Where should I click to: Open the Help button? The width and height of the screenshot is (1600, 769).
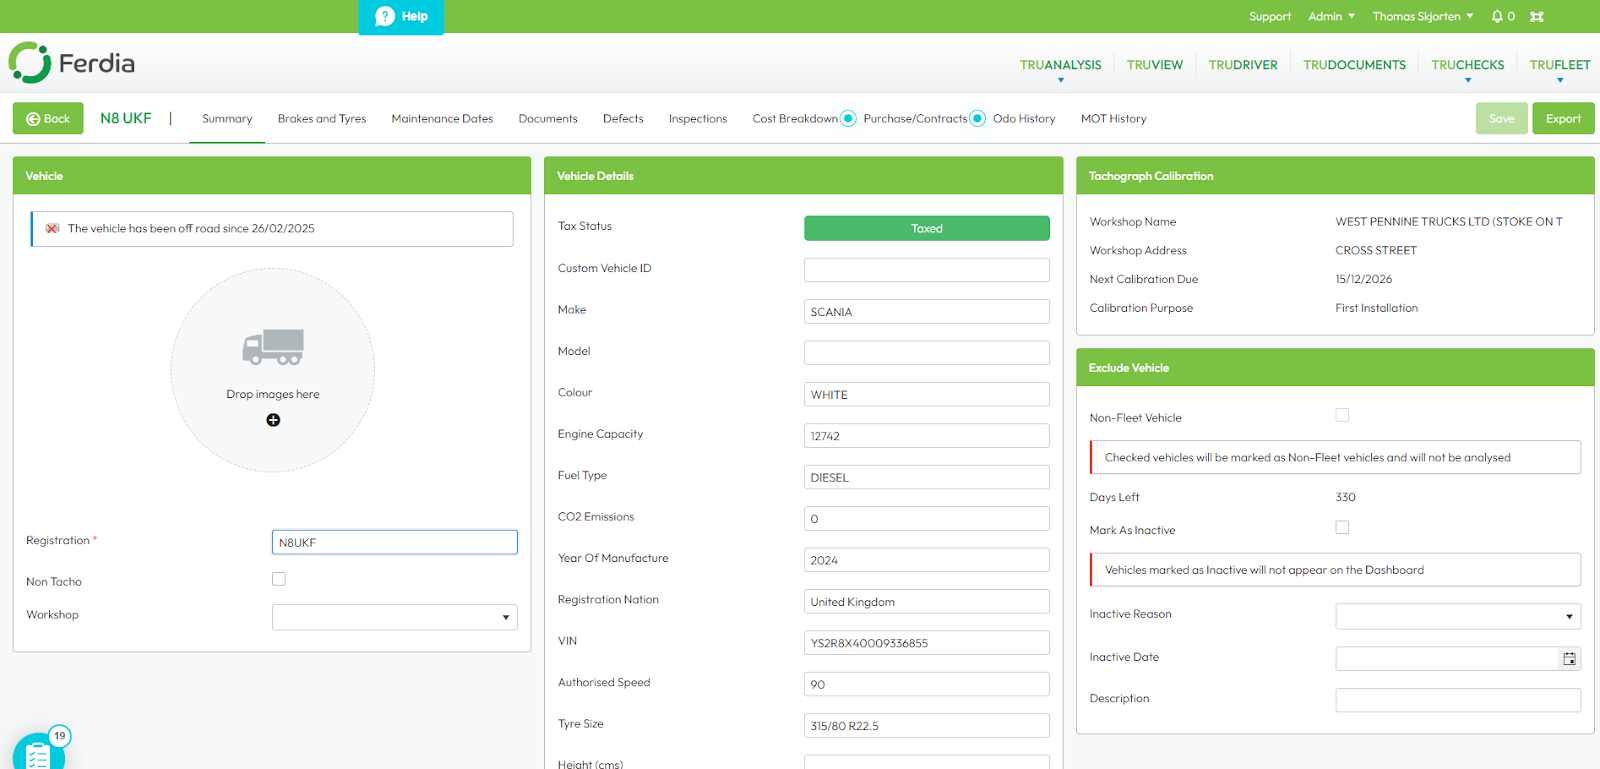point(401,17)
